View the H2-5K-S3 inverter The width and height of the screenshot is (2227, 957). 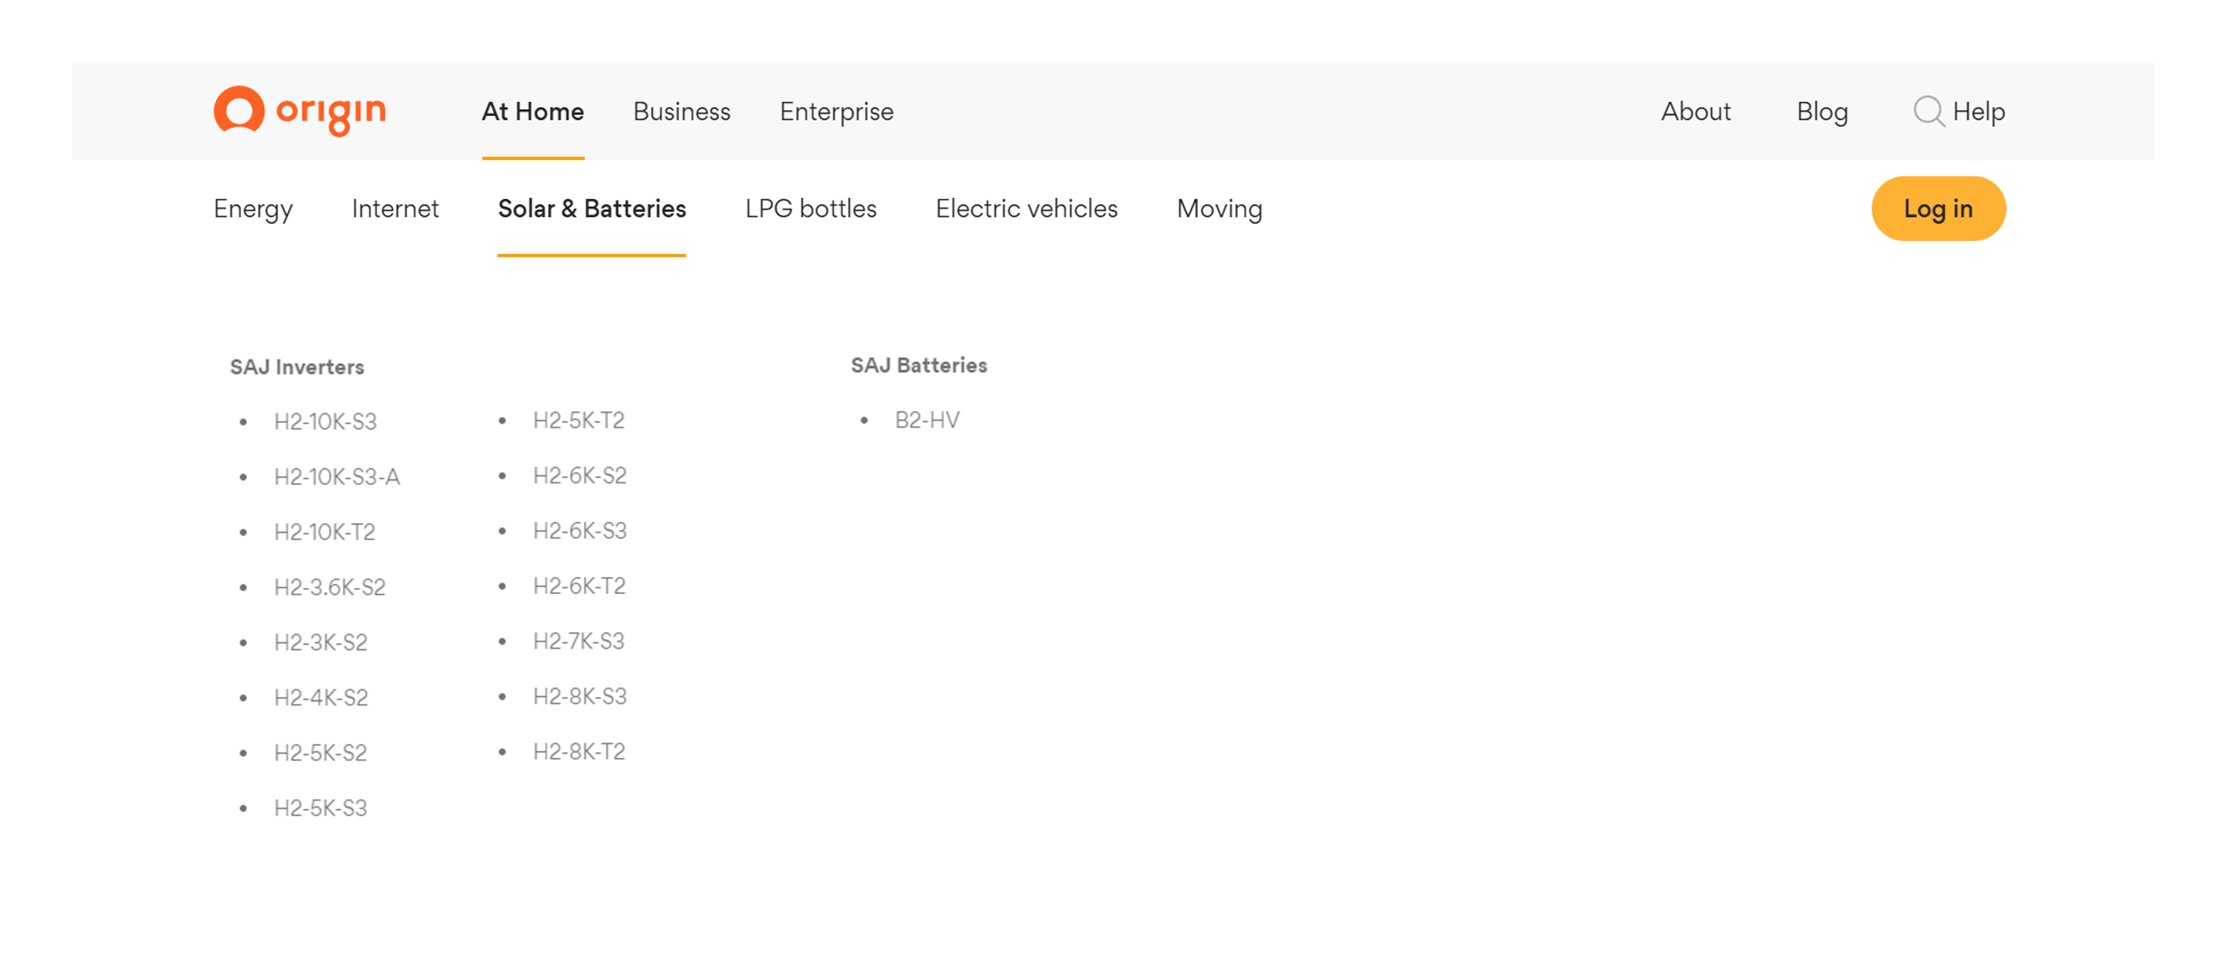pyautogui.click(x=320, y=808)
